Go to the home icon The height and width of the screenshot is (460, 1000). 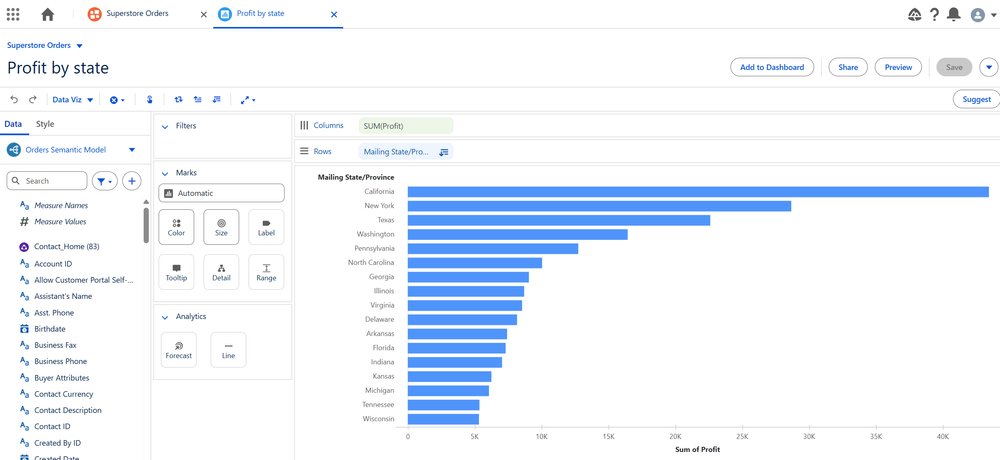coord(47,15)
